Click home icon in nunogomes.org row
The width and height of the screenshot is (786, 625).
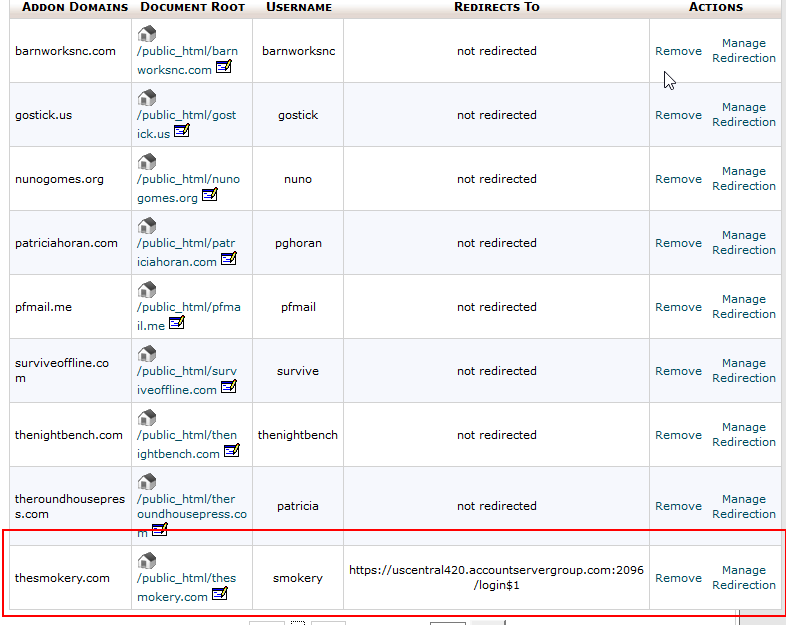[147, 162]
